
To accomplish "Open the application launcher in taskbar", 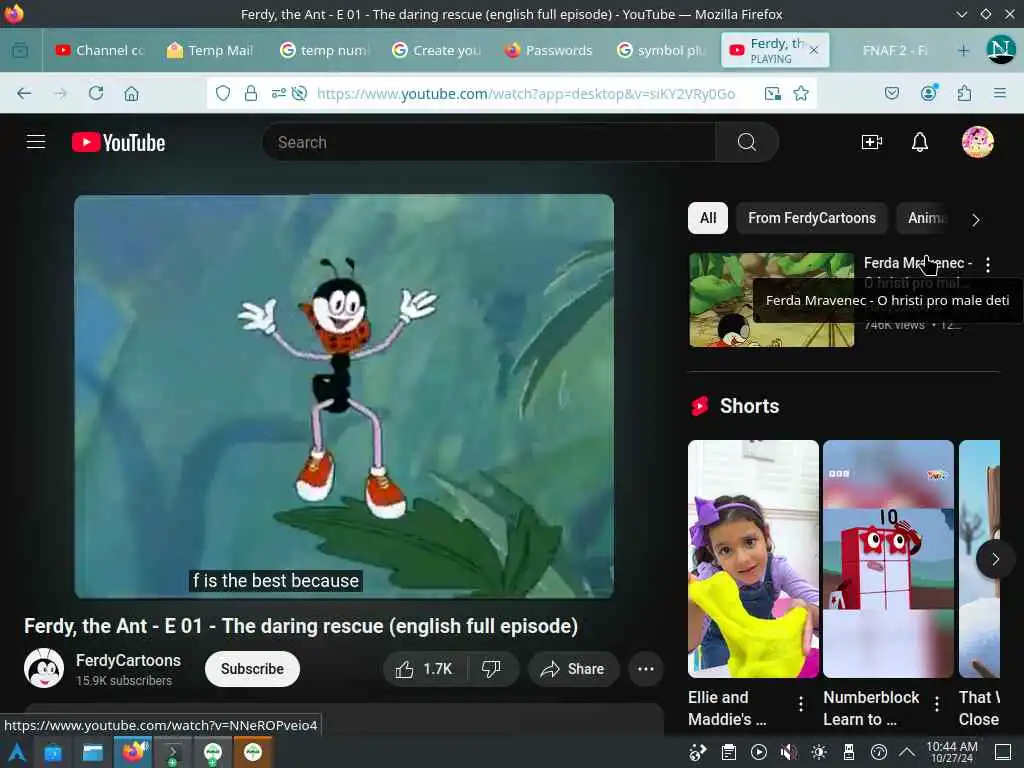I will (16, 752).
